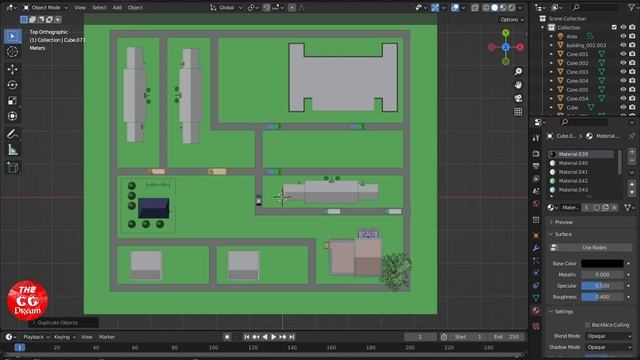The width and height of the screenshot is (640, 360).
Task: Open the Particles properties tab
Action: 536,260
